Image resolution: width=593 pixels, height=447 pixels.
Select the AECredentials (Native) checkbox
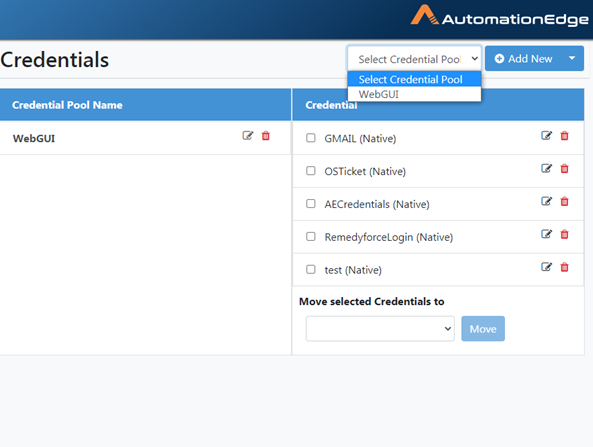point(310,203)
